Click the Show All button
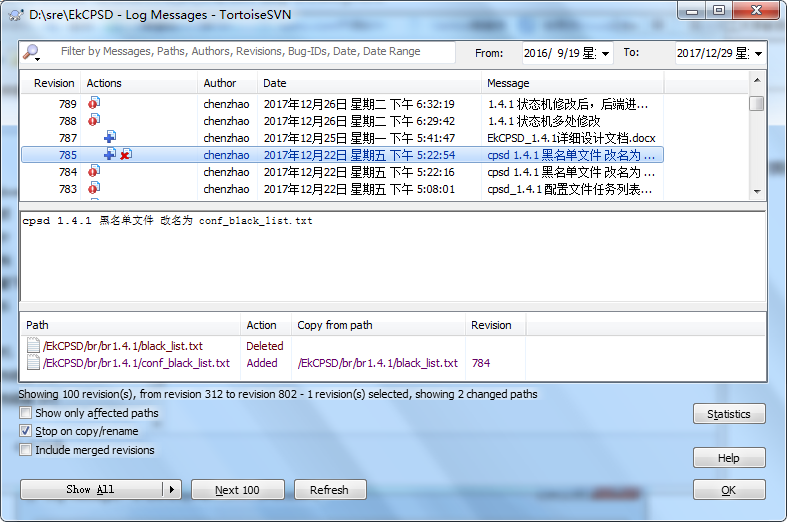 point(91,489)
